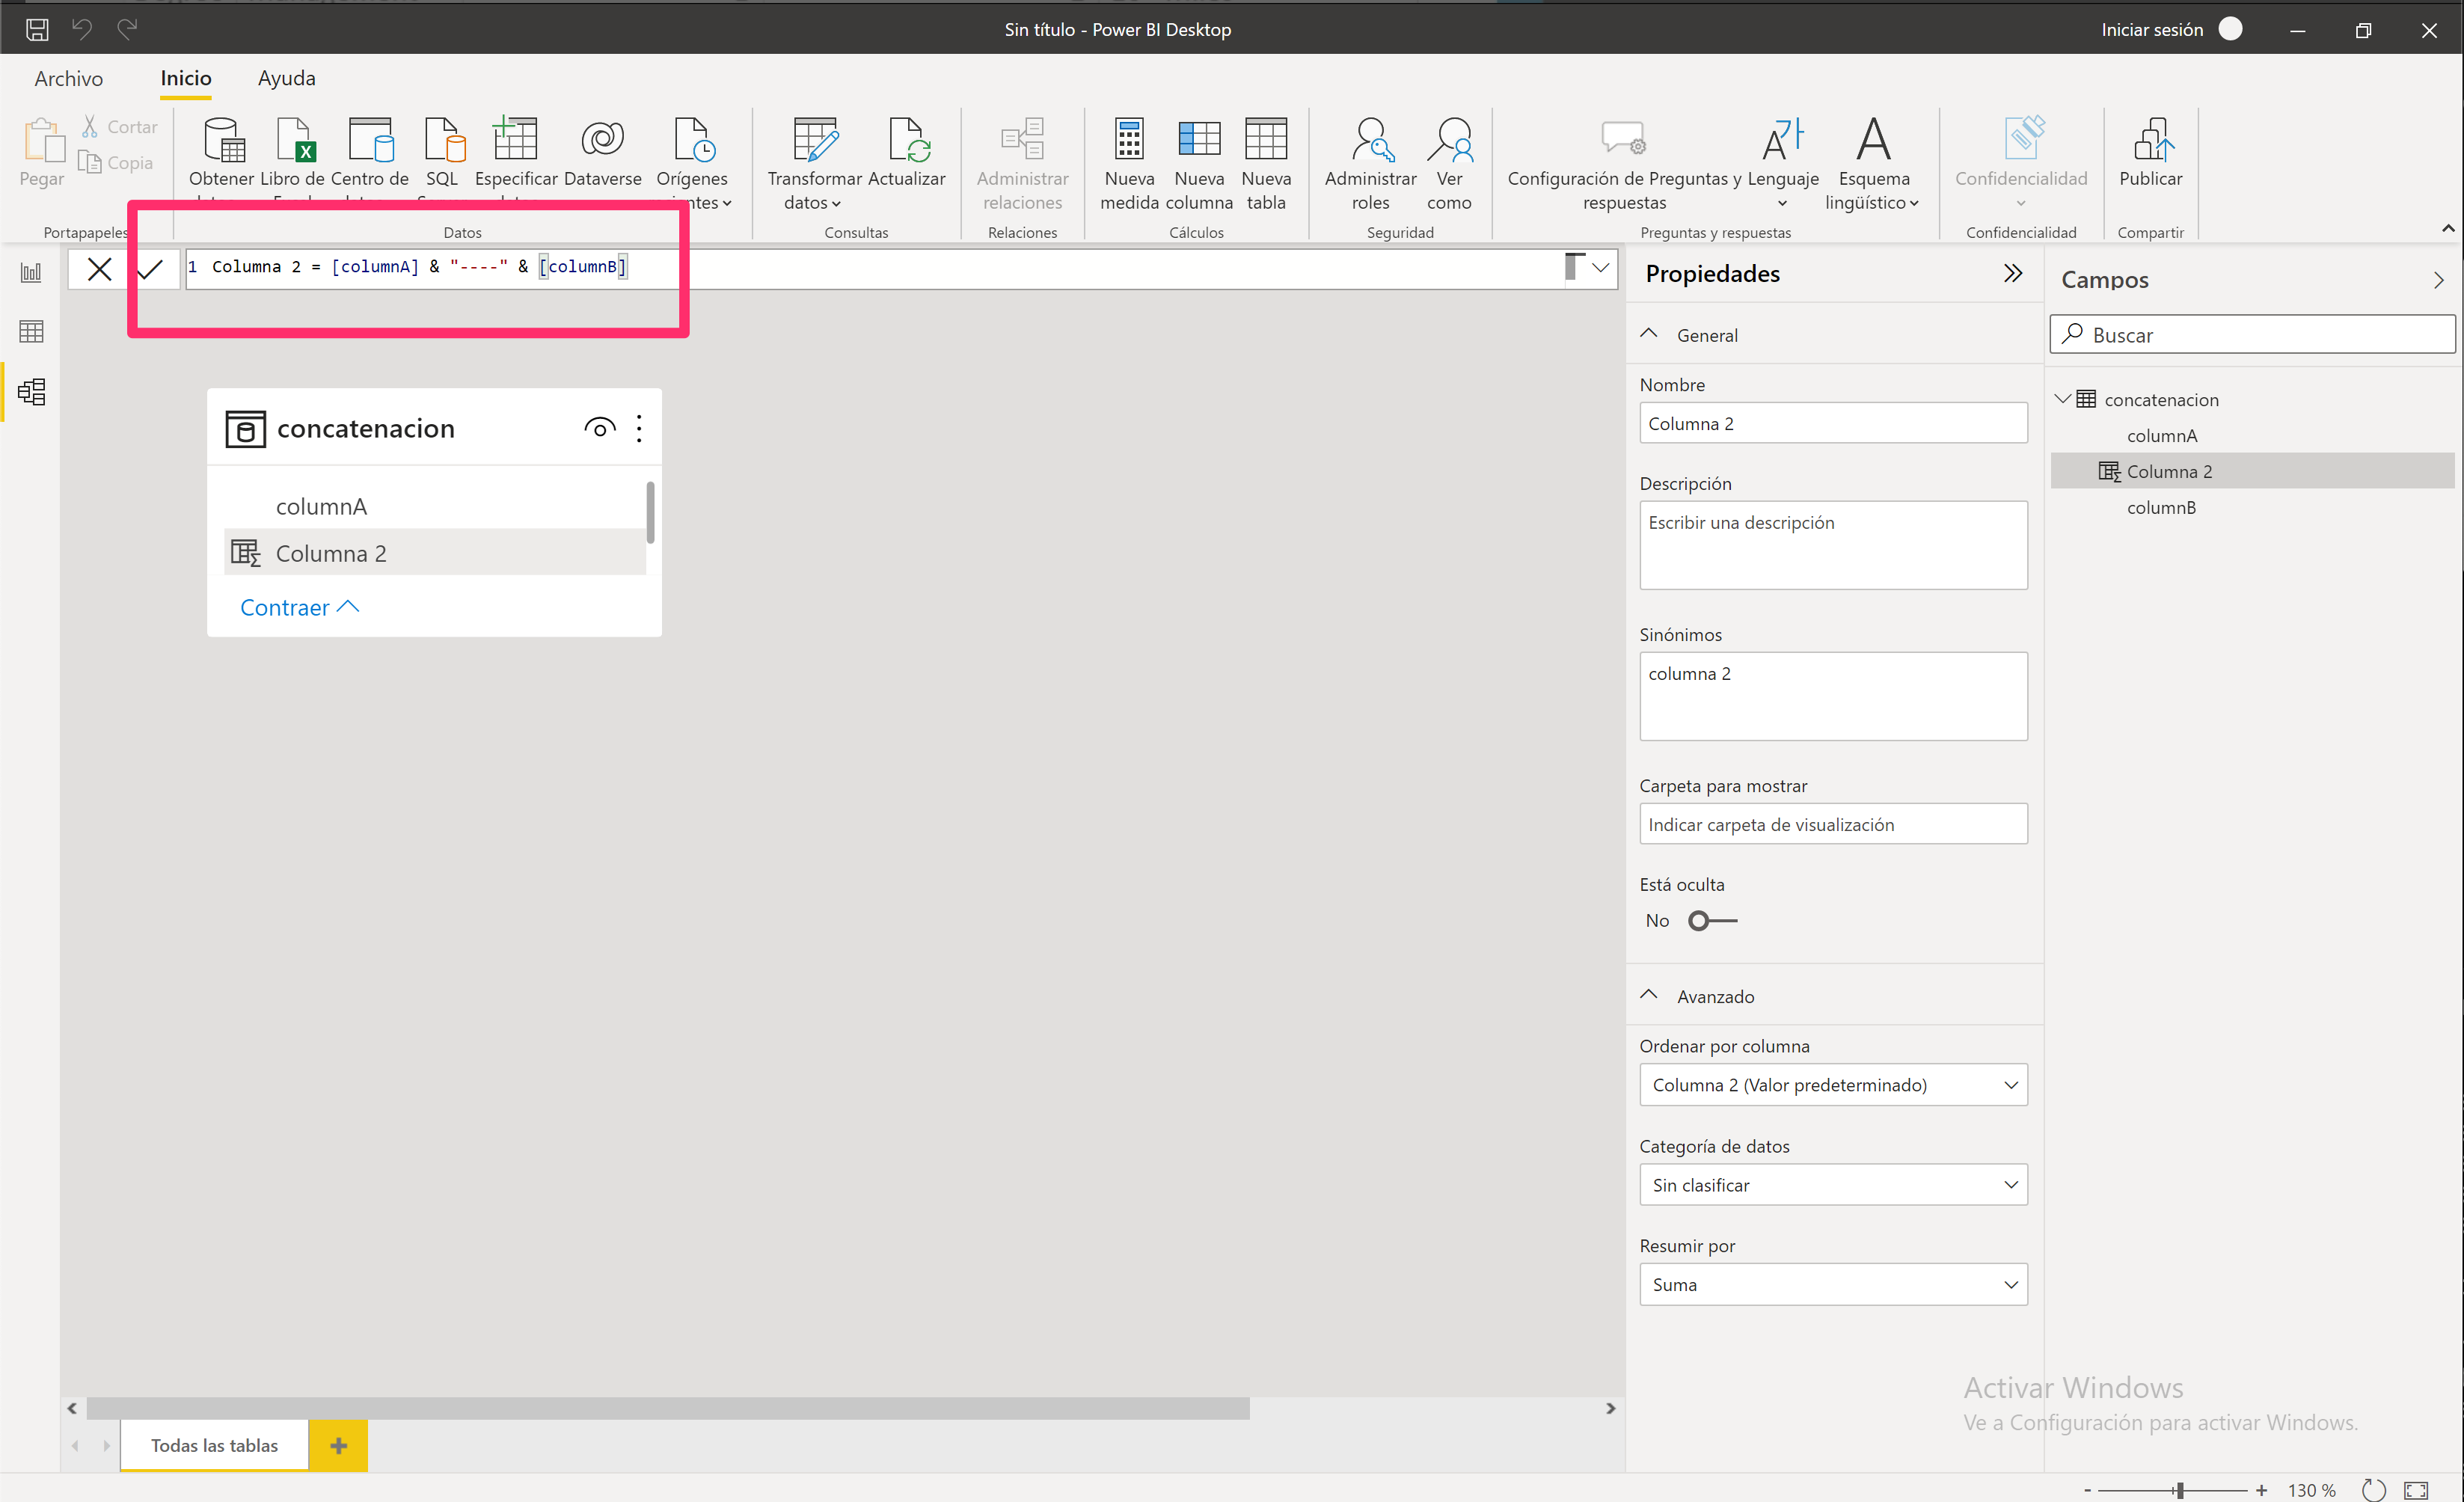Collapse the ribbon arrow
The width and height of the screenshot is (2464, 1502).
[2448, 229]
